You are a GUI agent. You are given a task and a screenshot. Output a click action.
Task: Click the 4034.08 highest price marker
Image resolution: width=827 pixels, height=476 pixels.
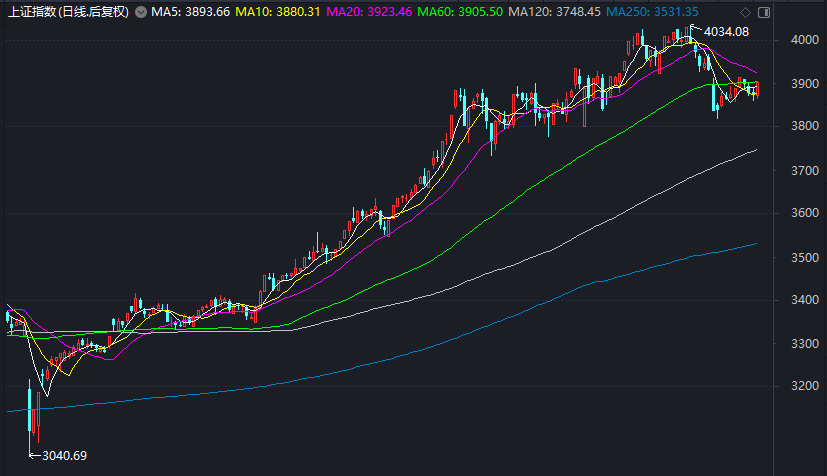click(726, 32)
